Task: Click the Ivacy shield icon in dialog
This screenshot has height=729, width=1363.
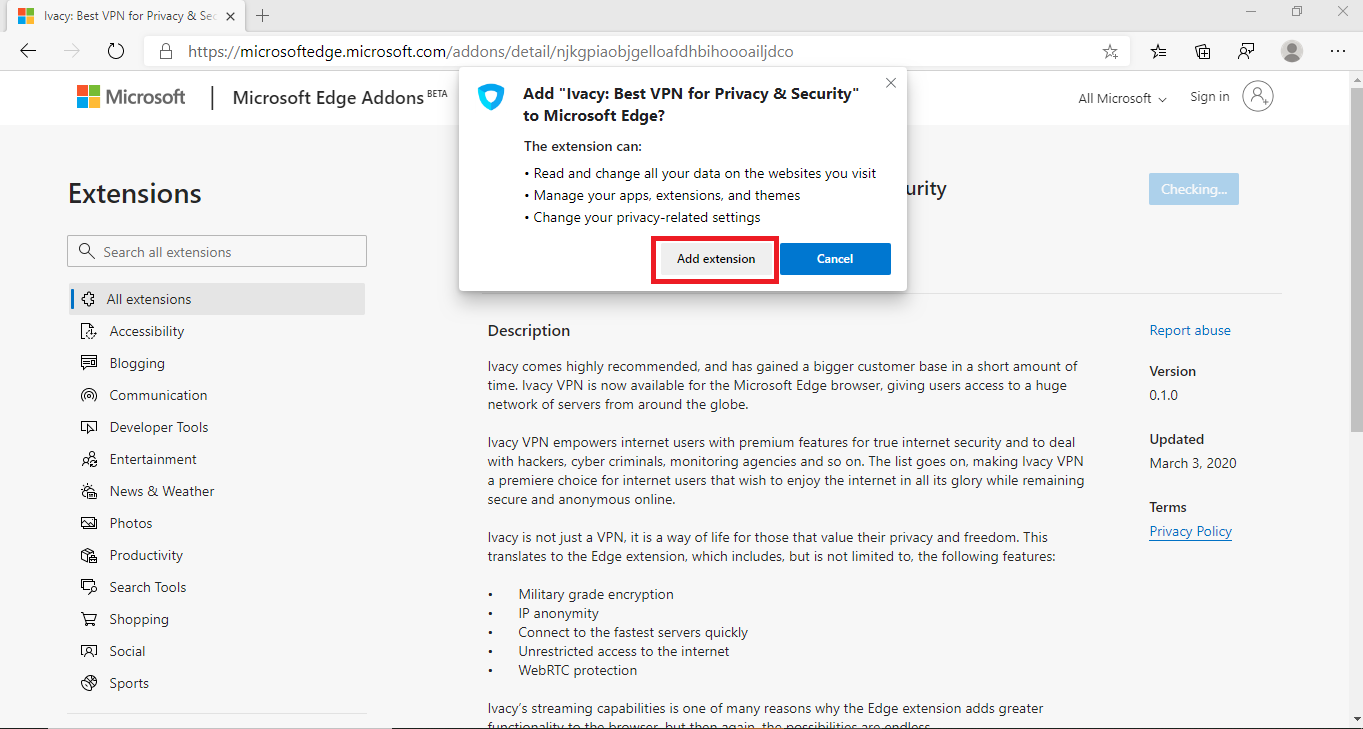Action: point(491,97)
